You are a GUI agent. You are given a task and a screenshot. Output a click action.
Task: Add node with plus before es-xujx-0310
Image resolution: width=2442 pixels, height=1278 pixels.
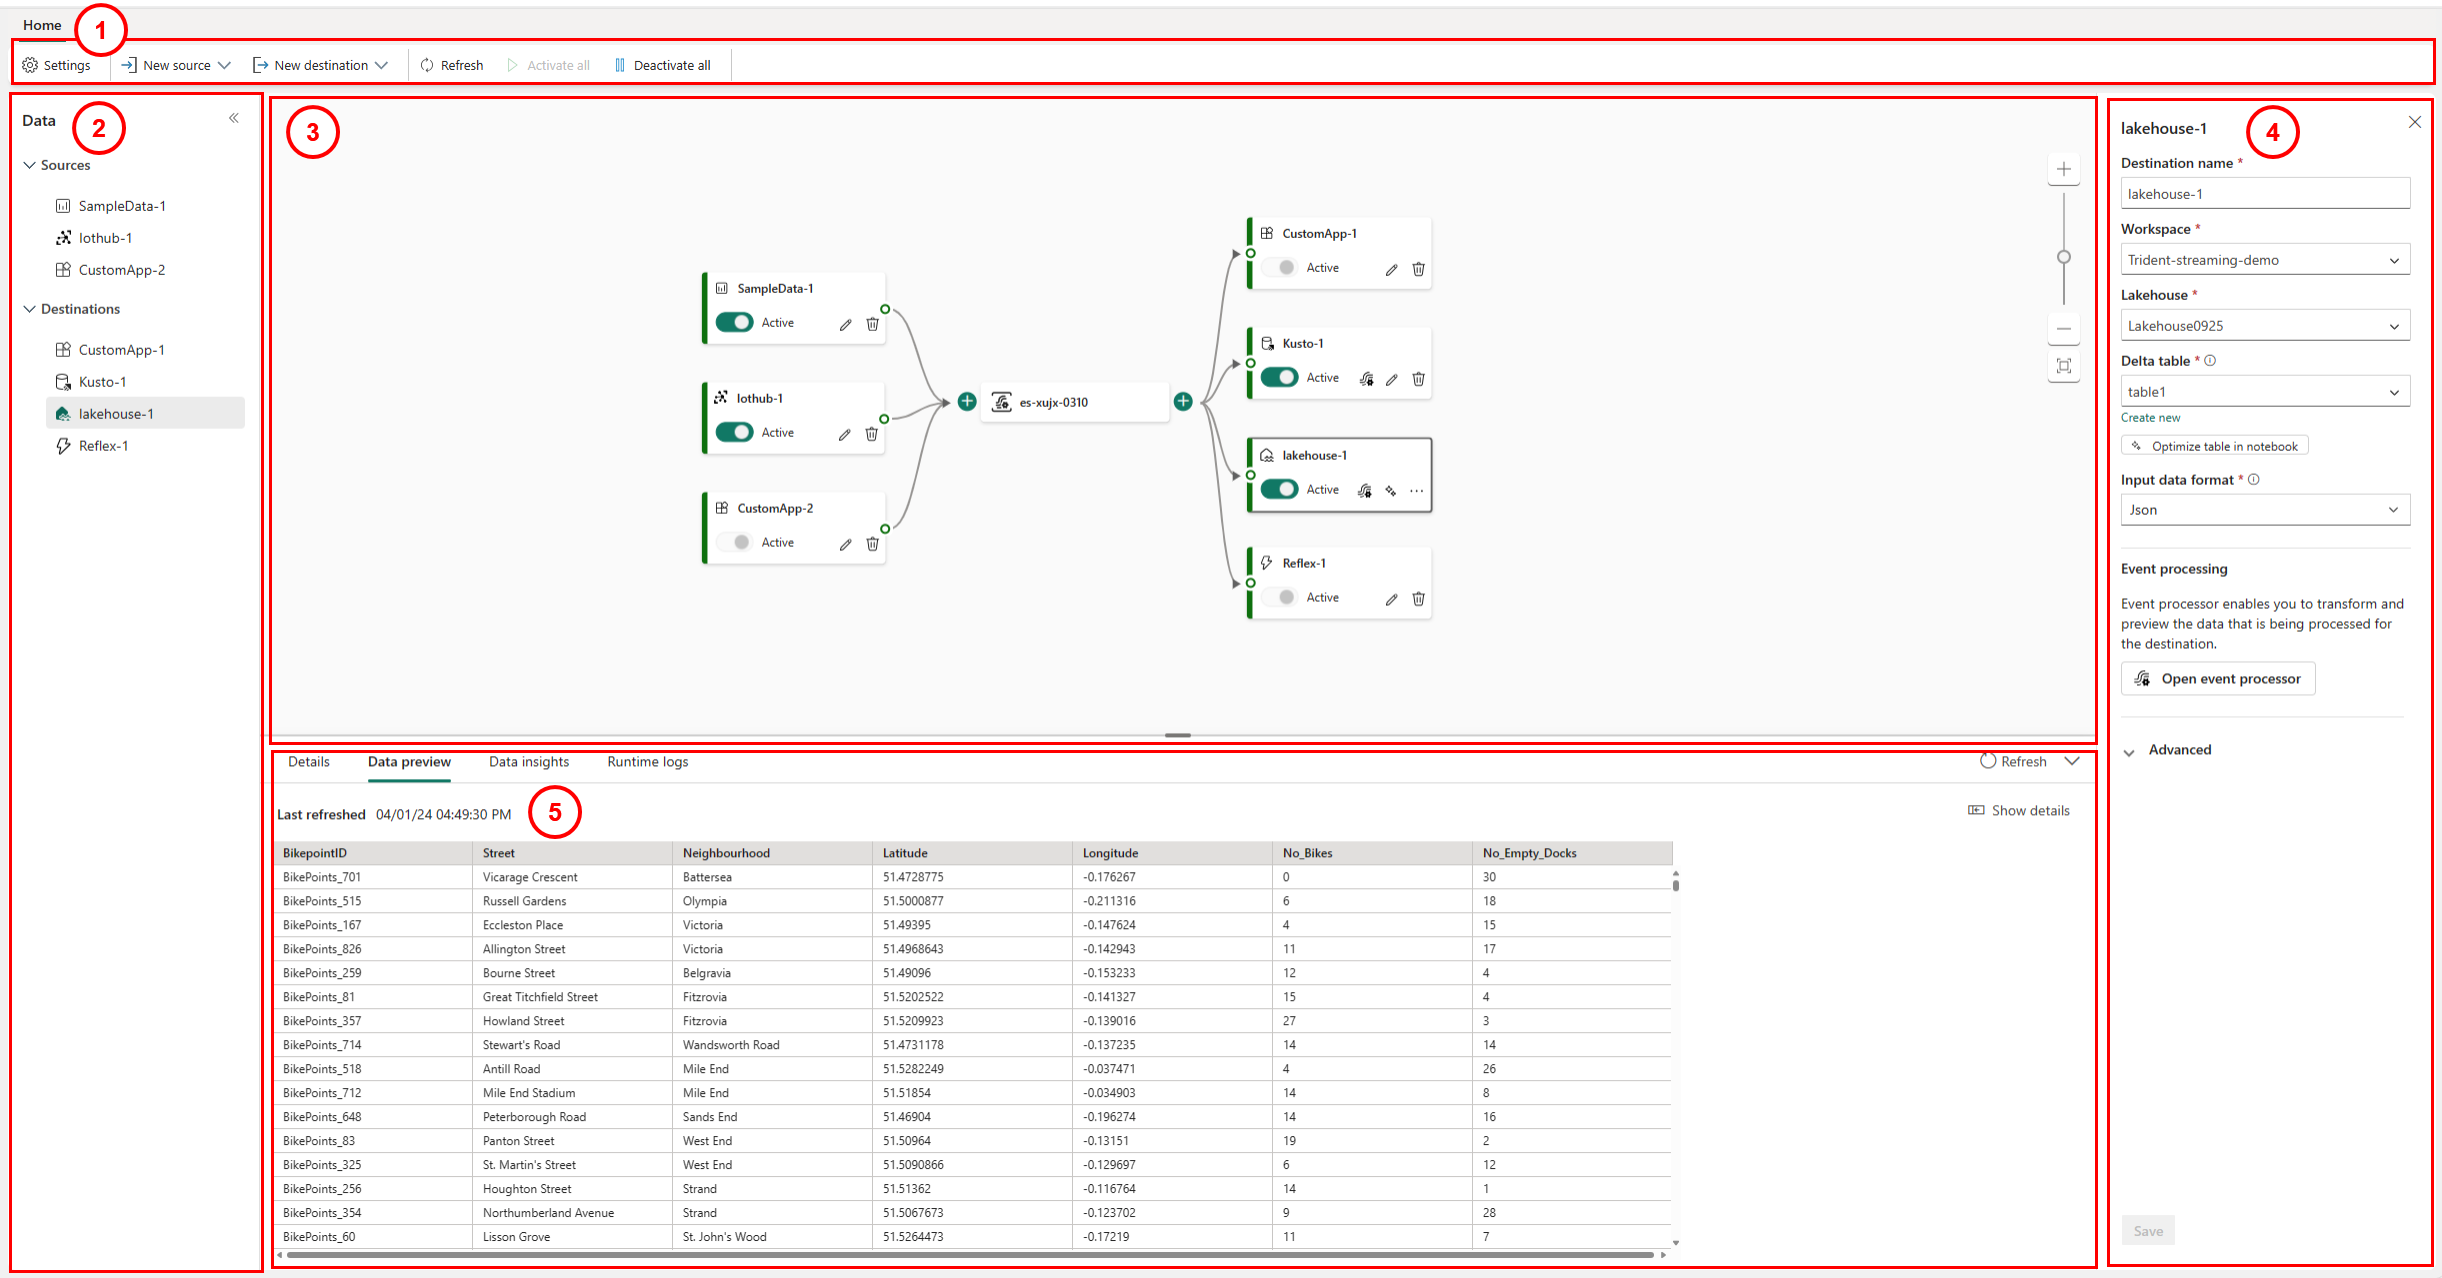(x=967, y=402)
